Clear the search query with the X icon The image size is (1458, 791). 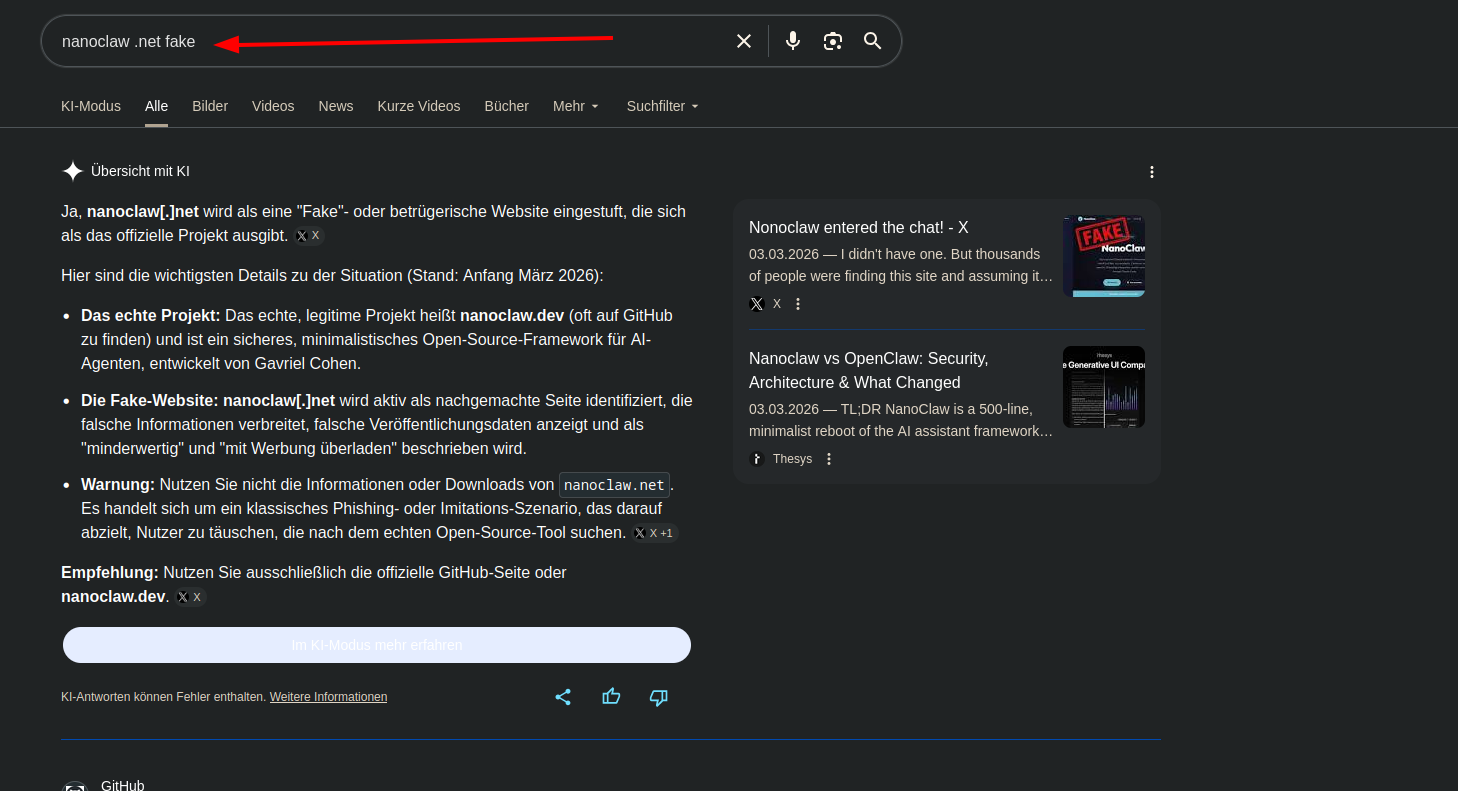pyautogui.click(x=744, y=41)
